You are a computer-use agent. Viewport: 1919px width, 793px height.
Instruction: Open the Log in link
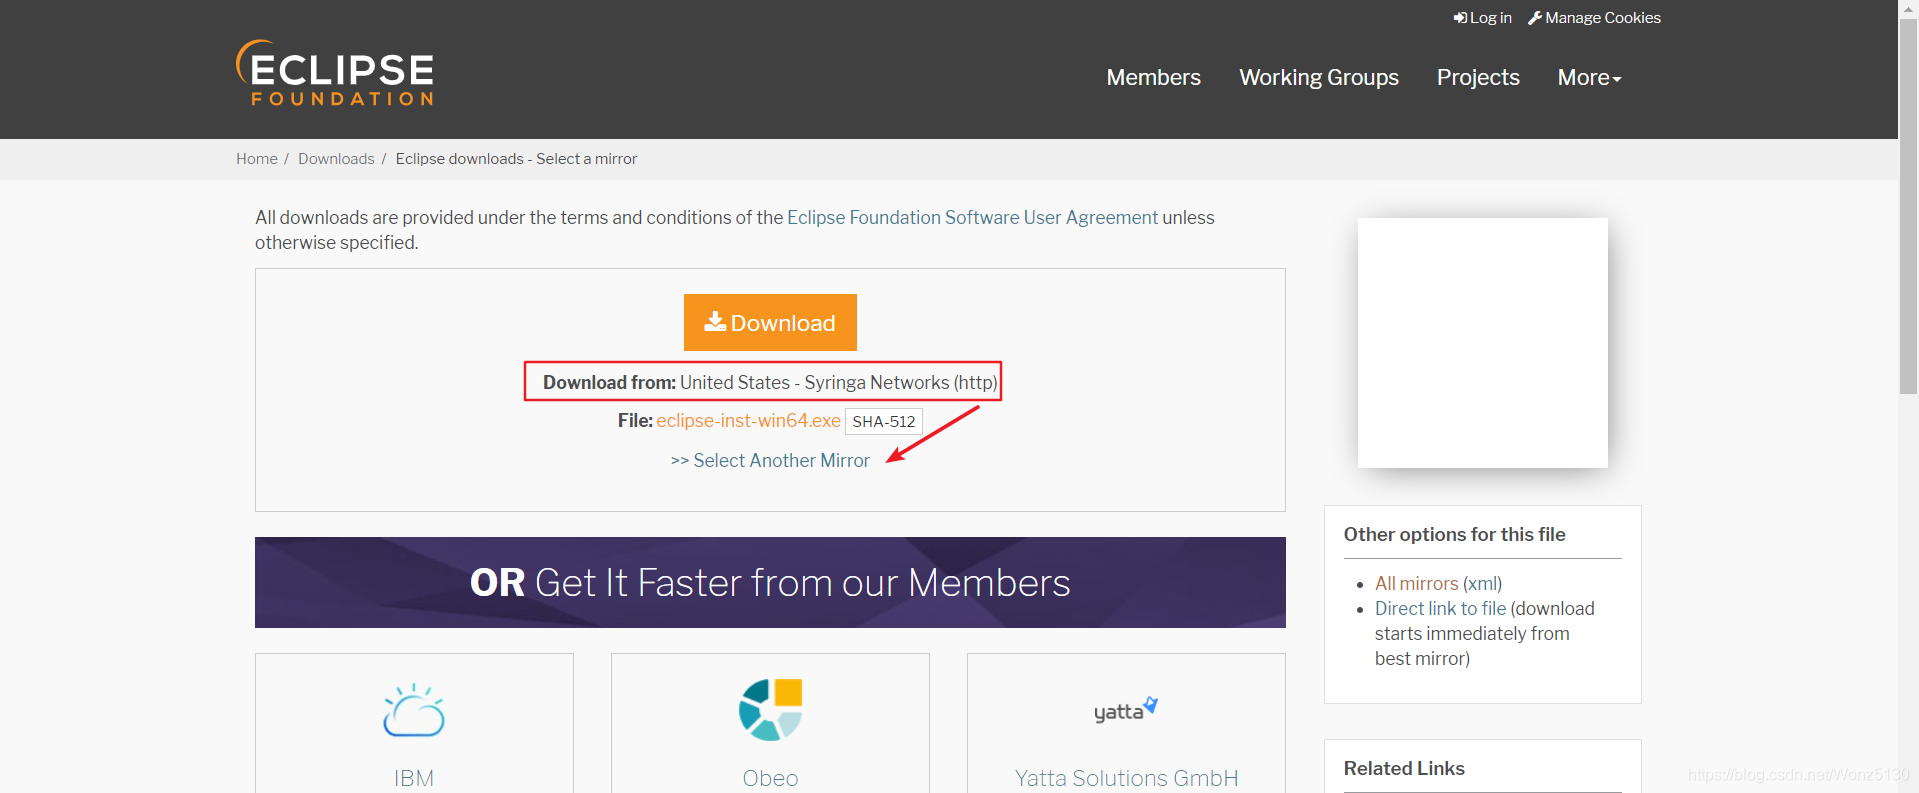(x=1482, y=18)
